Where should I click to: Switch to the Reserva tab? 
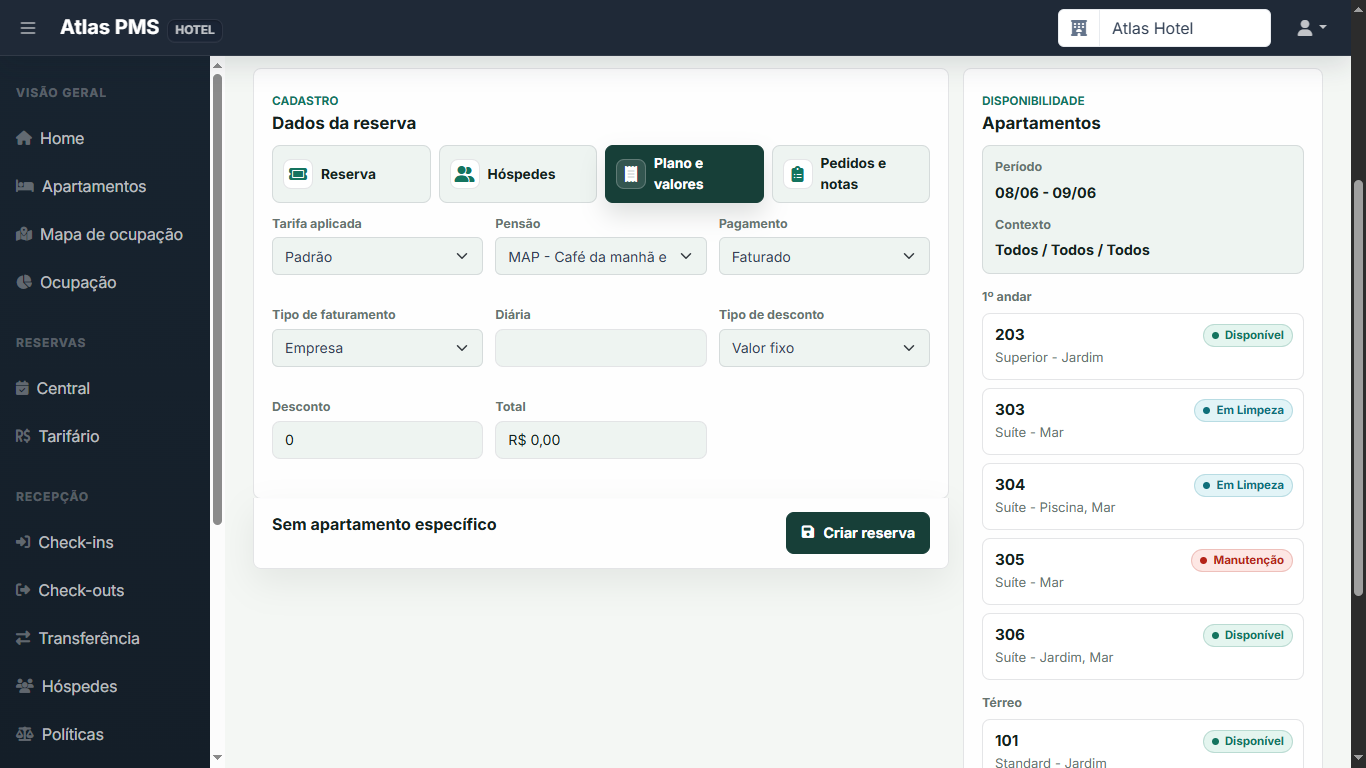tap(351, 174)
